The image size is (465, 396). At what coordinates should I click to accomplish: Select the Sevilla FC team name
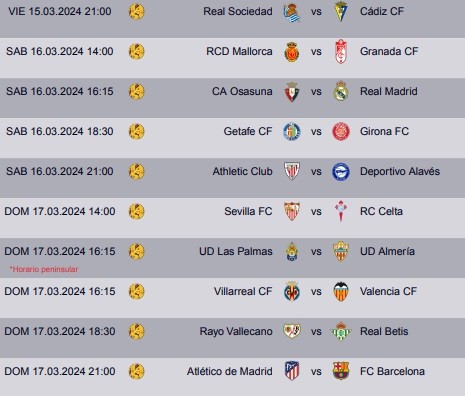coord(248,211)
